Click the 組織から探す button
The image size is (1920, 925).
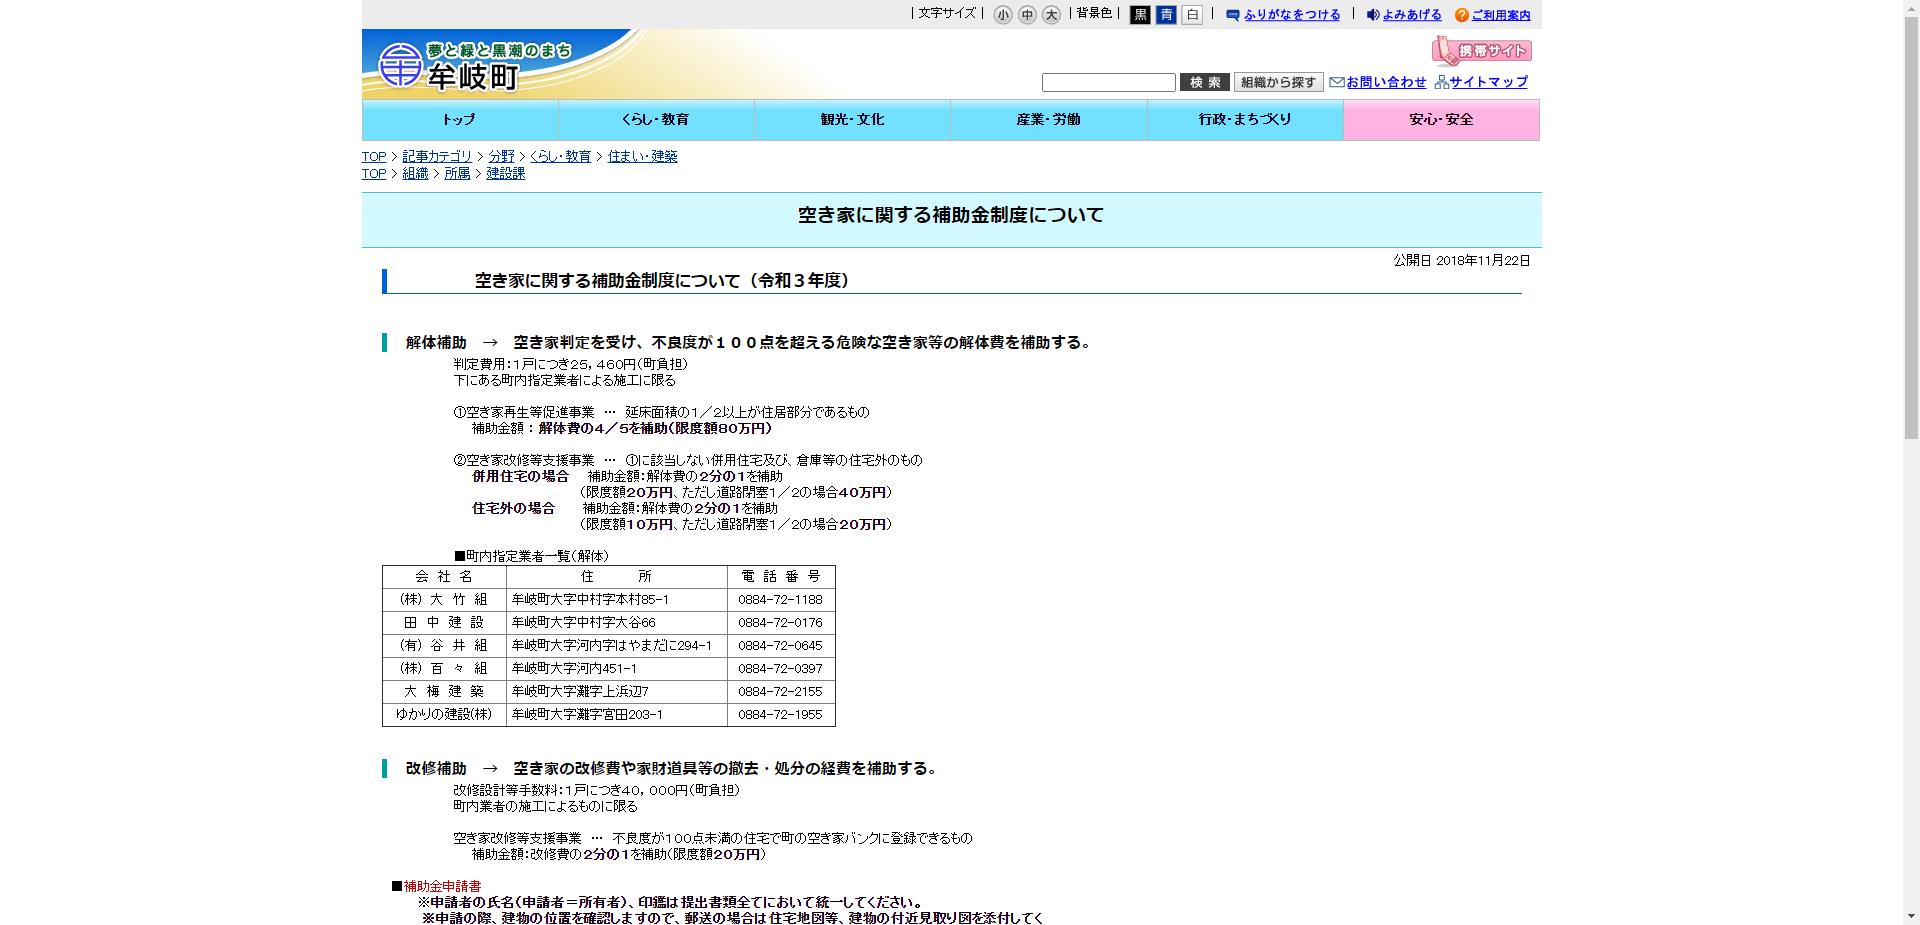pos(1277,81)
